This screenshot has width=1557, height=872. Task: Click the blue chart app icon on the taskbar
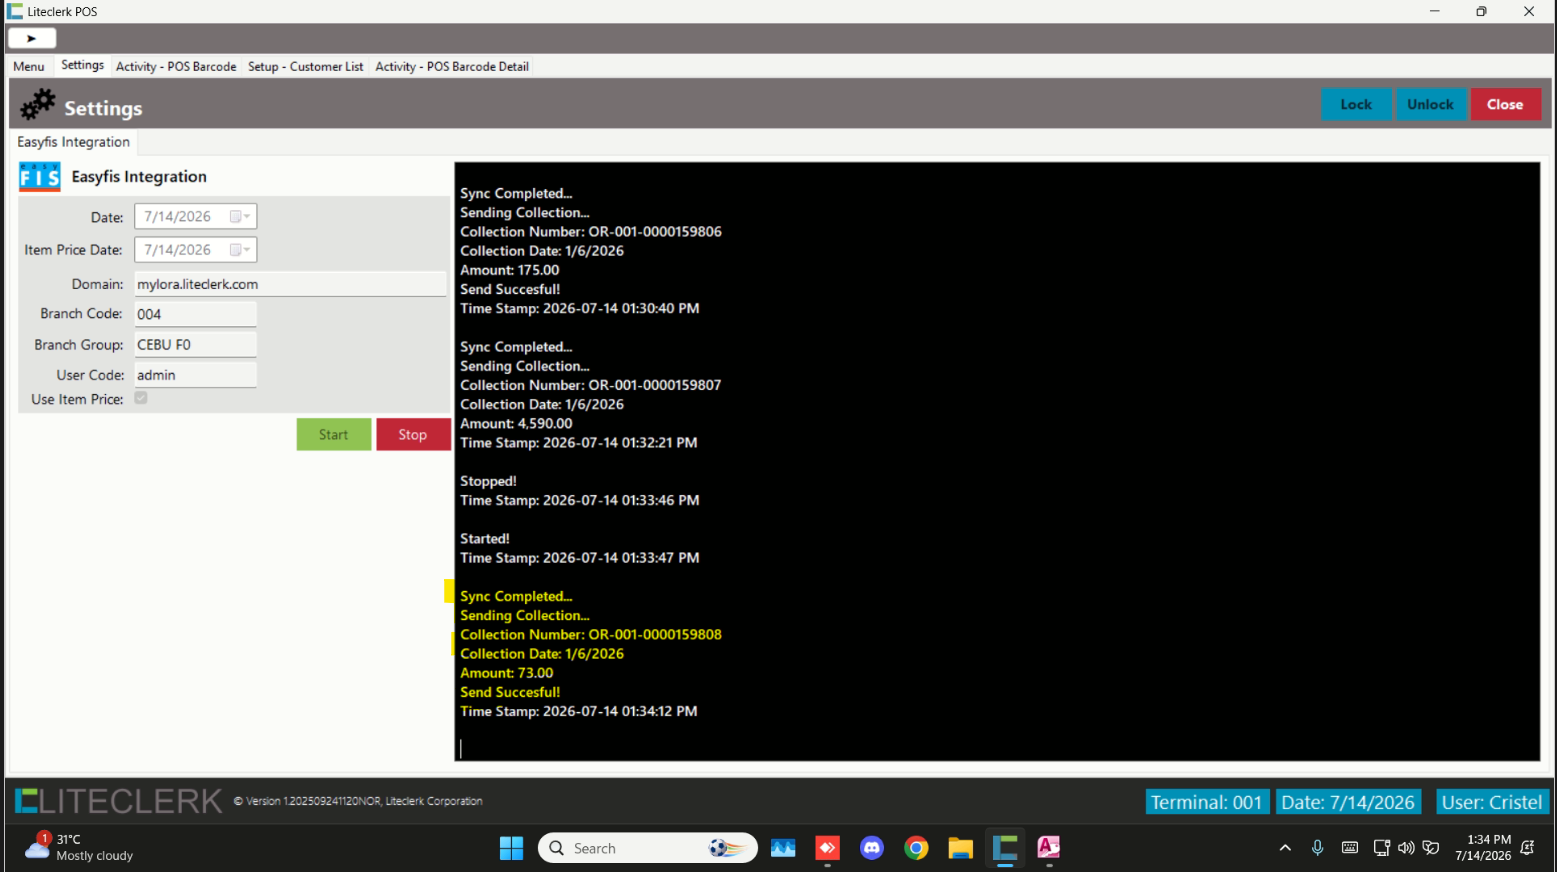(783, 848)
